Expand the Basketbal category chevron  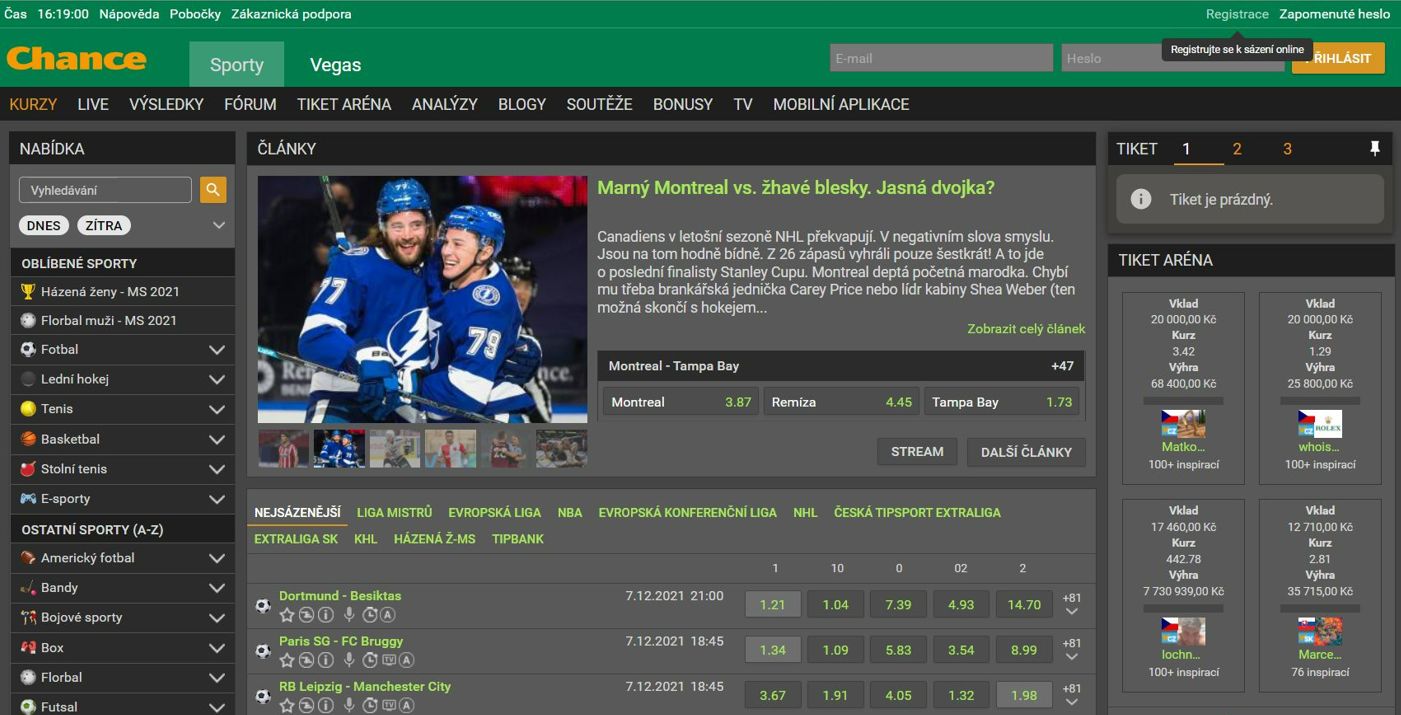click(216, 439)
